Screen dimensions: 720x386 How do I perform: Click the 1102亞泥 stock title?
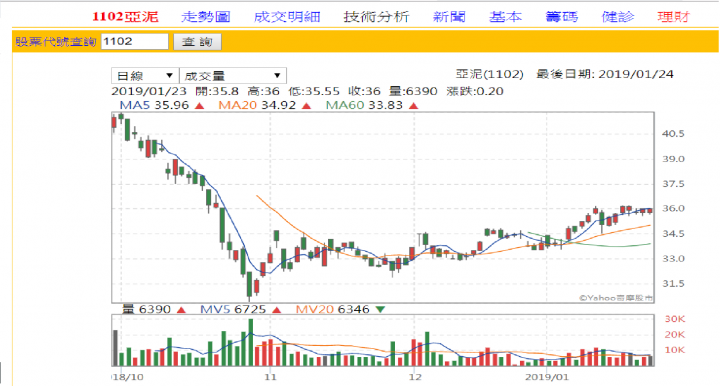(x=125, y=17)
